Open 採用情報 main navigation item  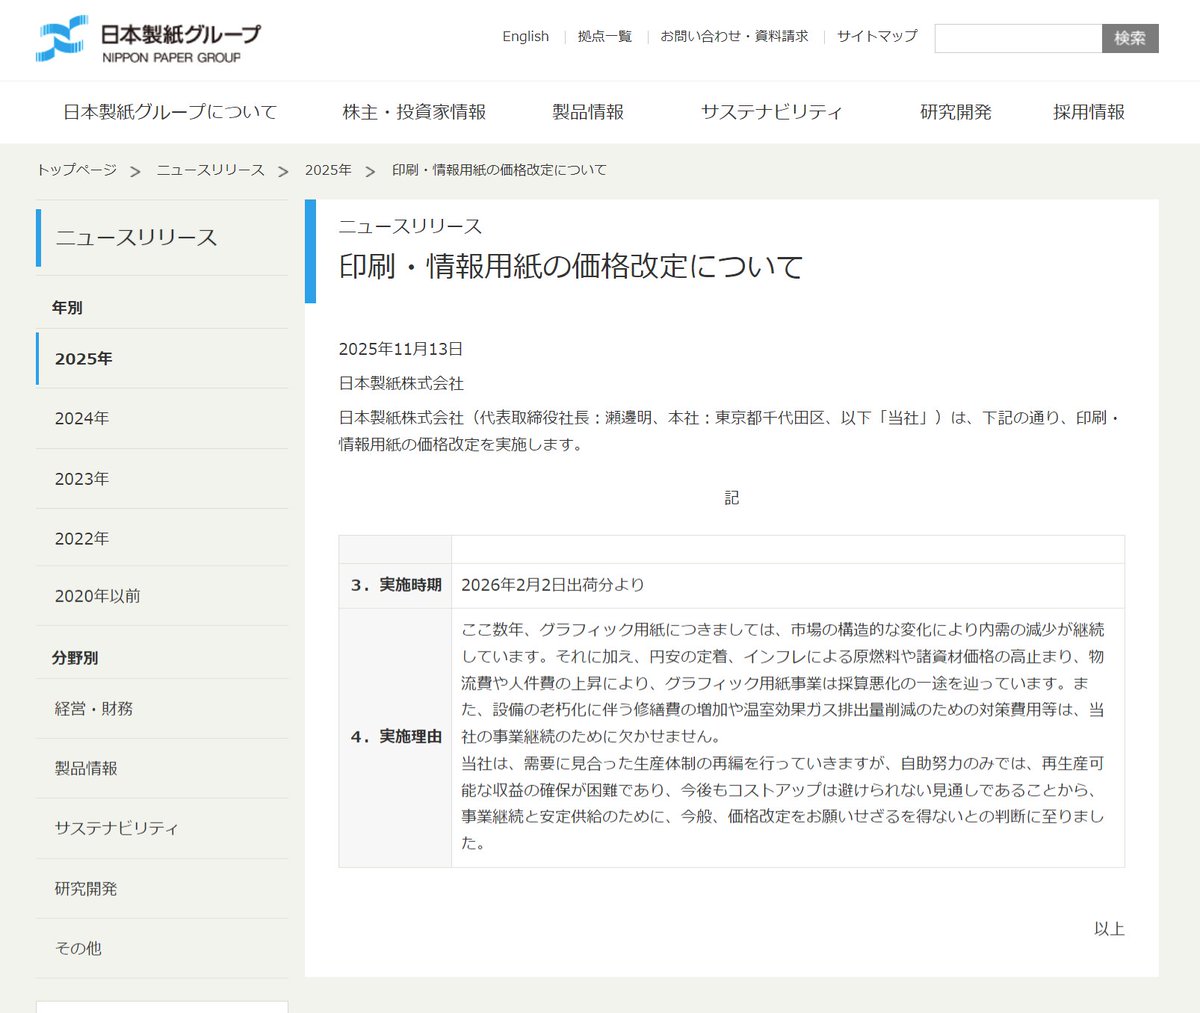coord(1089,112)
